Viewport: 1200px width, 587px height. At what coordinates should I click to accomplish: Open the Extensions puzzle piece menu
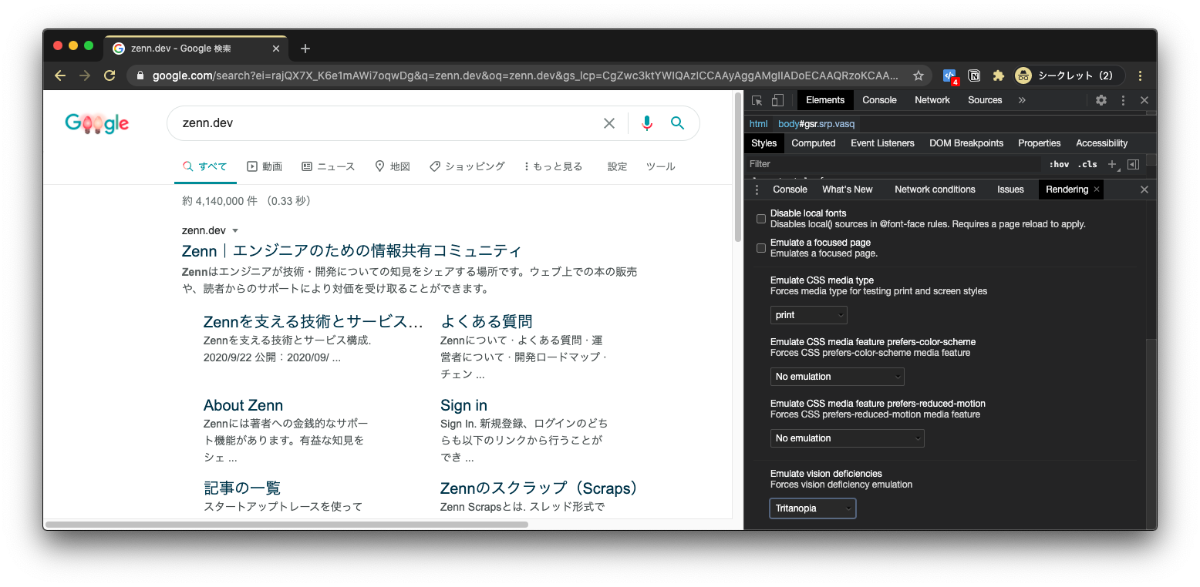[x=998, y=75]
